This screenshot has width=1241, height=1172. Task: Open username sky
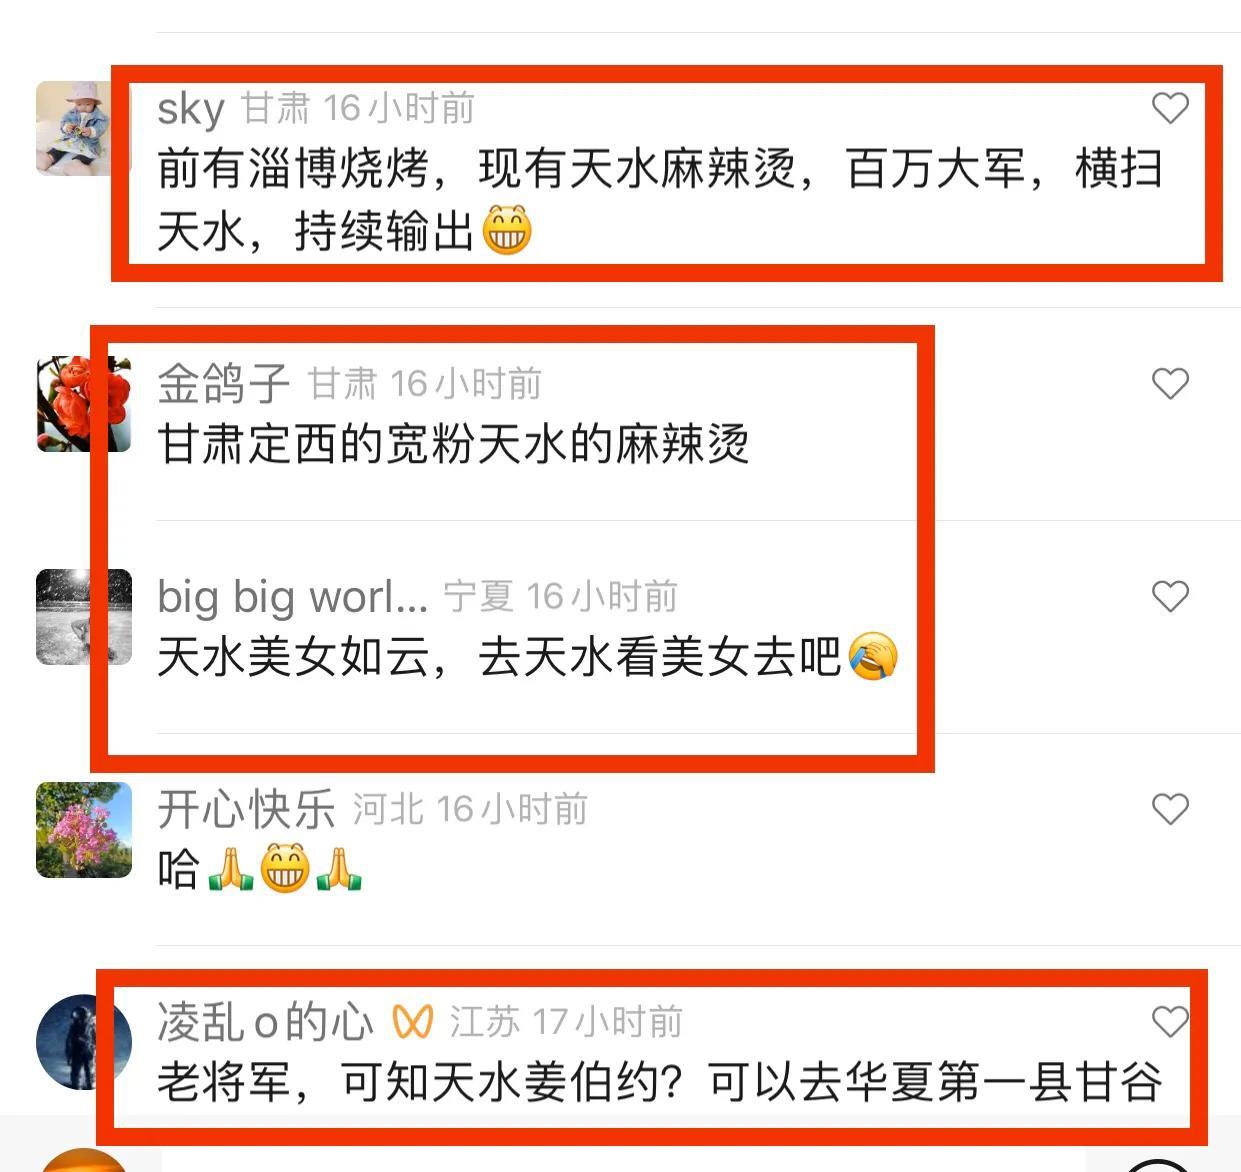click(x=191, y=109)
